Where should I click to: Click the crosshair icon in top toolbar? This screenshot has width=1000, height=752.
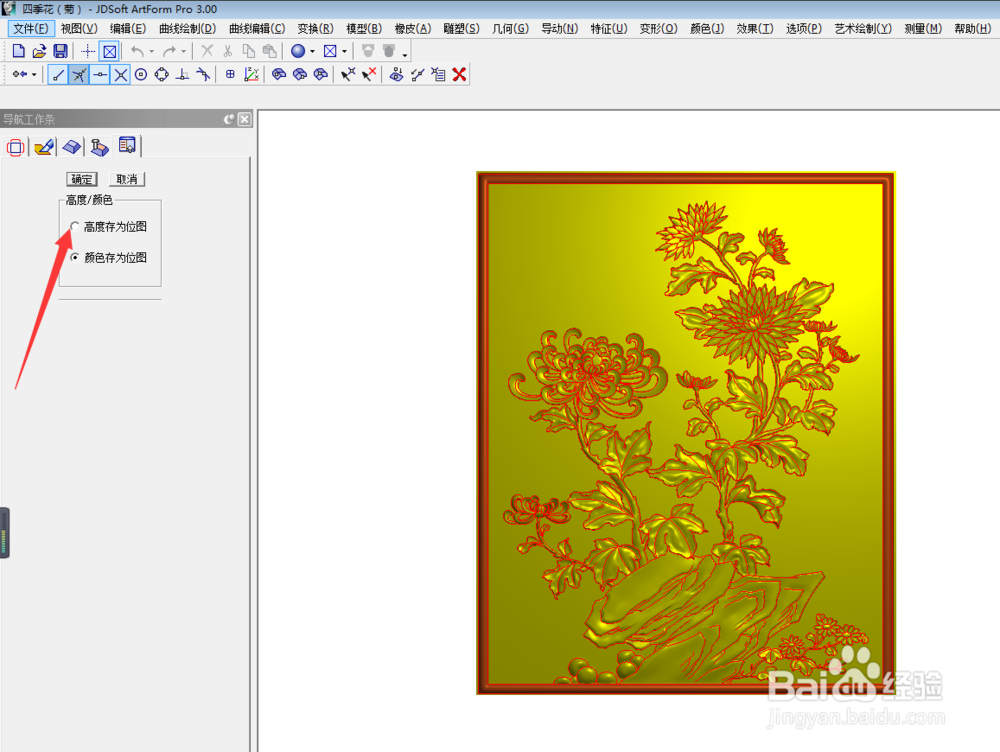point(88,51)
